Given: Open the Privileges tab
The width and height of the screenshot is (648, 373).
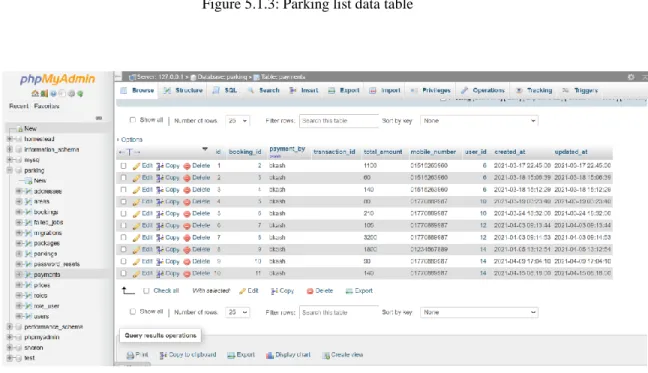Looking at the screenshot, I should pos(431,90).
